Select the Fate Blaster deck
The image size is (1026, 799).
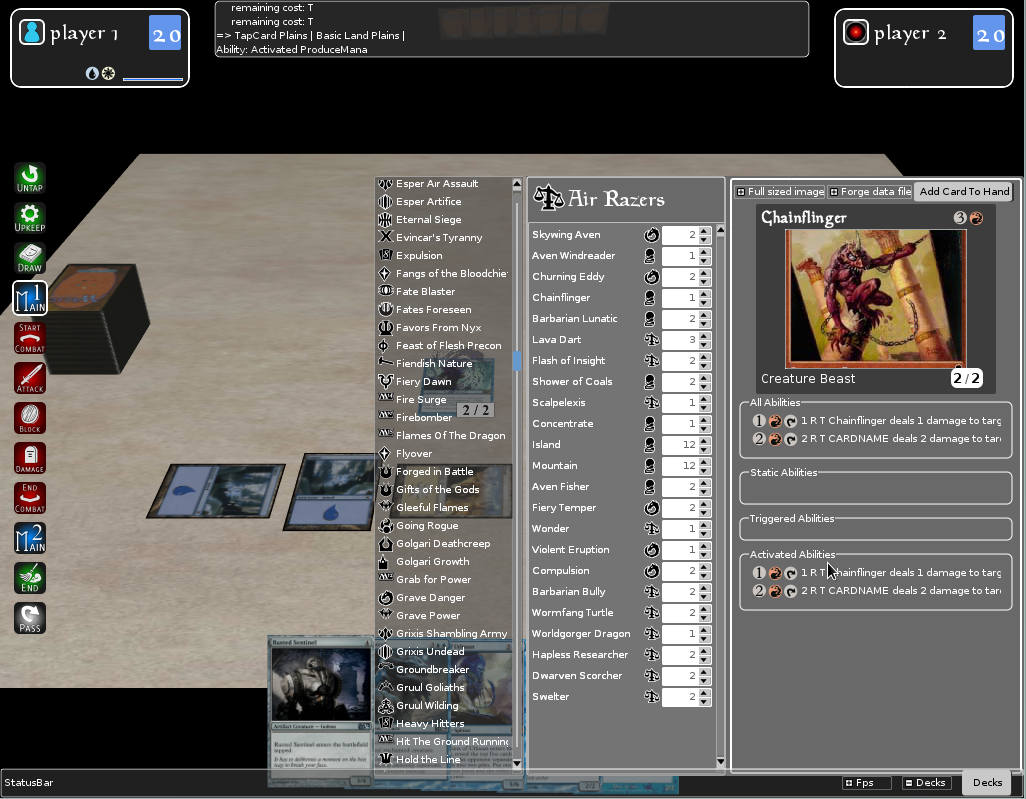pyautogui.click(x=425, y=292)
